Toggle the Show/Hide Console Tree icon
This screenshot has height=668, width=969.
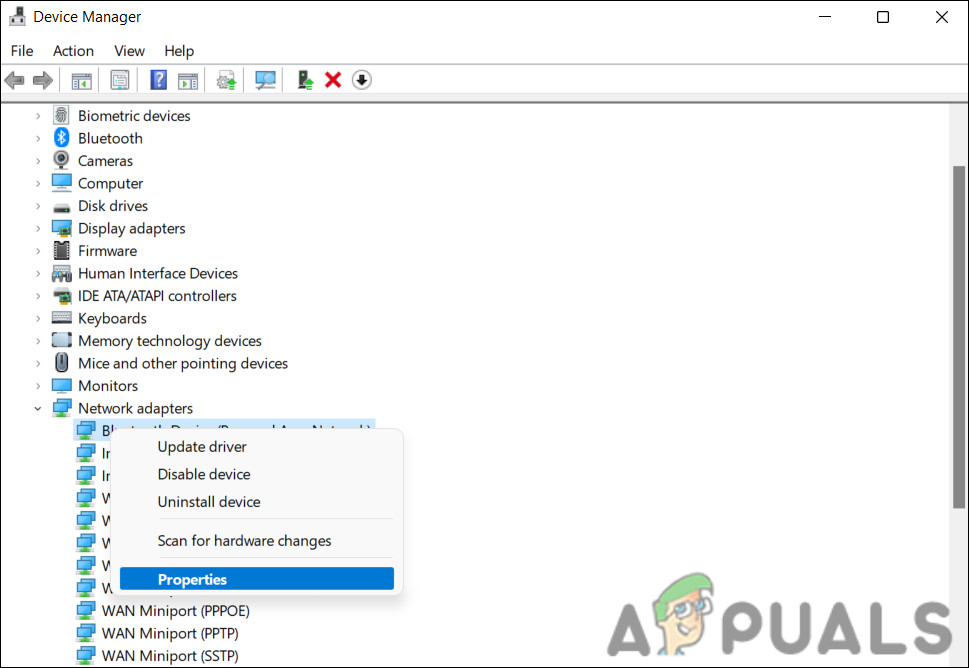[x=81, y=80]
